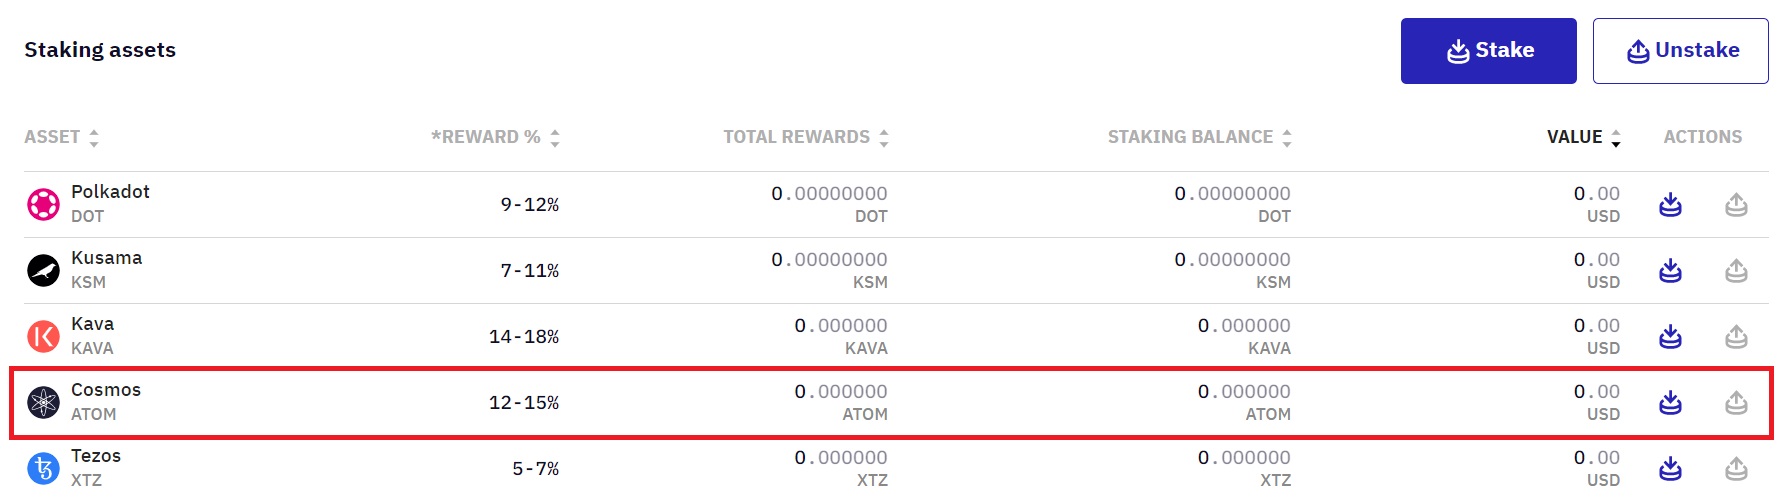The image size is (1783, 500).
Task: Click the 5-7% reward value
Action: click(536, 469)
